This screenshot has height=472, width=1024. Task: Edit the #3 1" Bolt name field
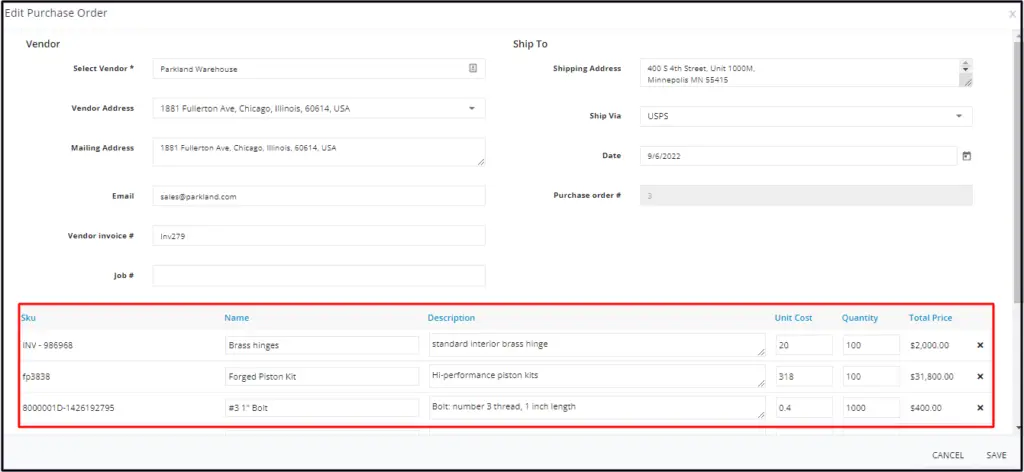pos(322,408)
